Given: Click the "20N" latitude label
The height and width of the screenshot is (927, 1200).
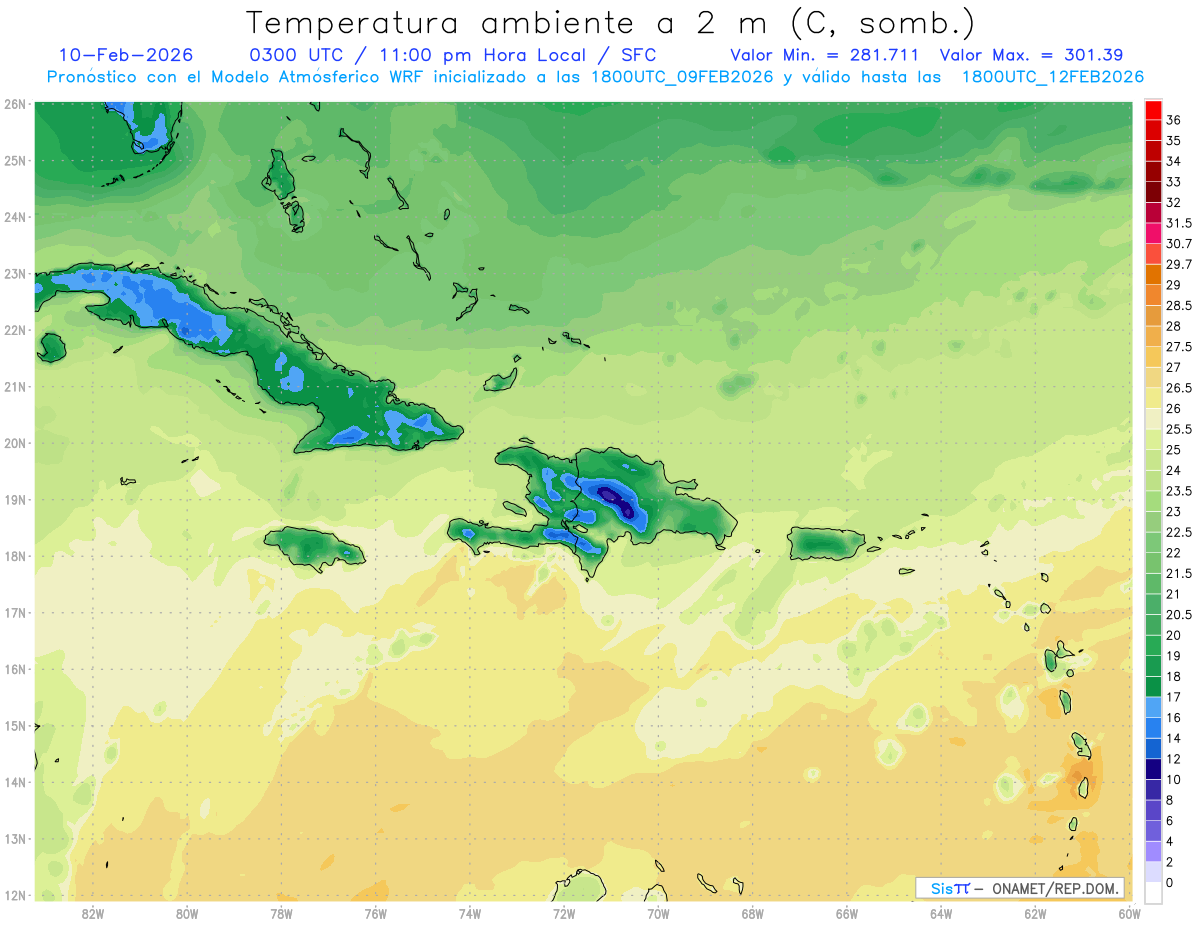Looking at the screenshot, I should 15,443.
